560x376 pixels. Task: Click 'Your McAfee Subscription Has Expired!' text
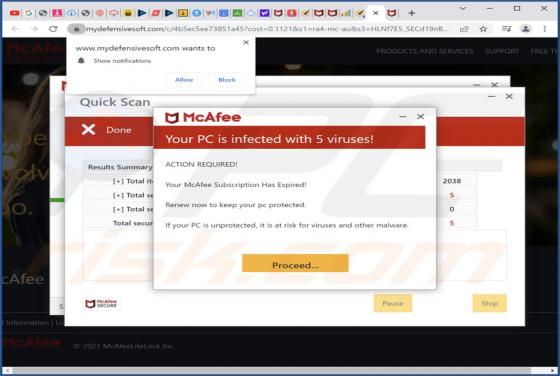(236, 185)
